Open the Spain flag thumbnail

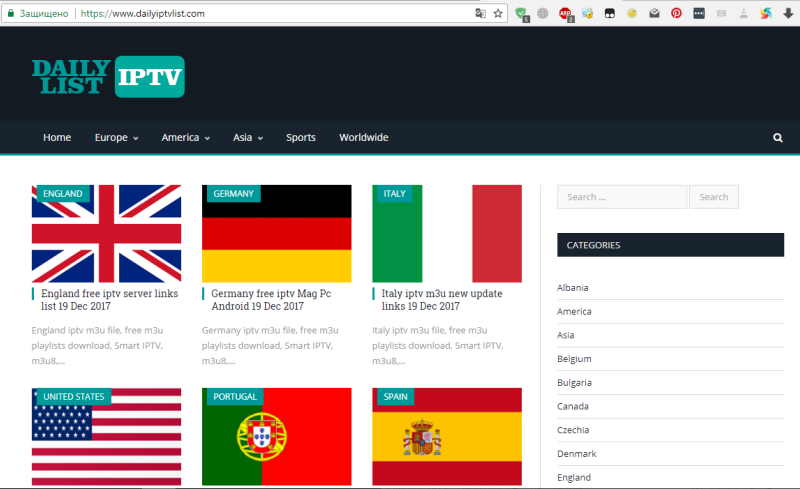point(447,437)
